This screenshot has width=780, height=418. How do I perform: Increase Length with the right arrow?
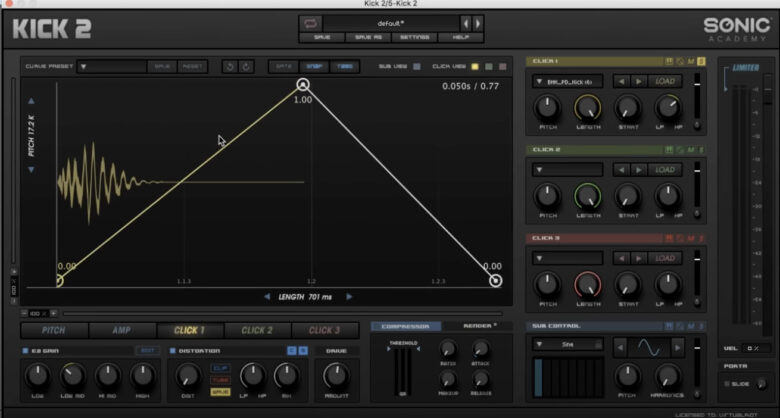(x=349, y=297)
